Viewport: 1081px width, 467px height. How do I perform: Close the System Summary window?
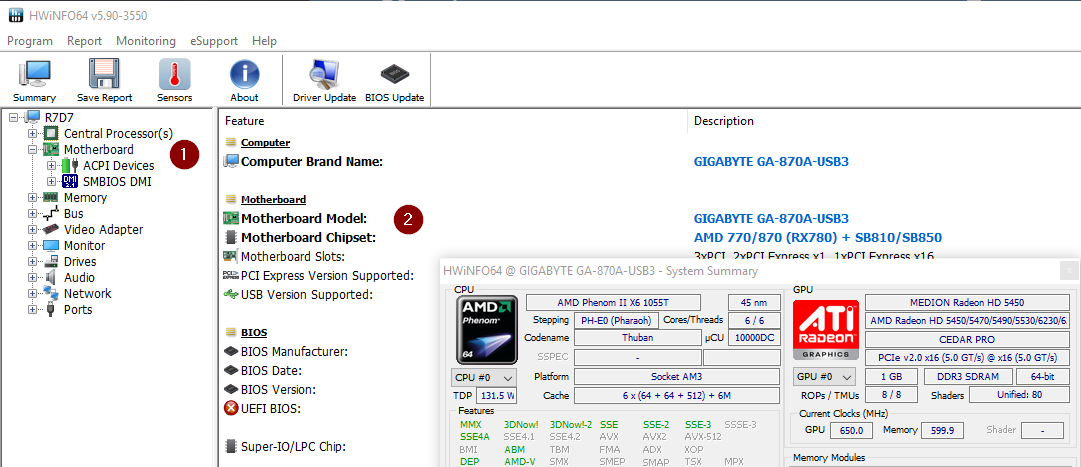pyautogui.click(x=1069, y=270)
